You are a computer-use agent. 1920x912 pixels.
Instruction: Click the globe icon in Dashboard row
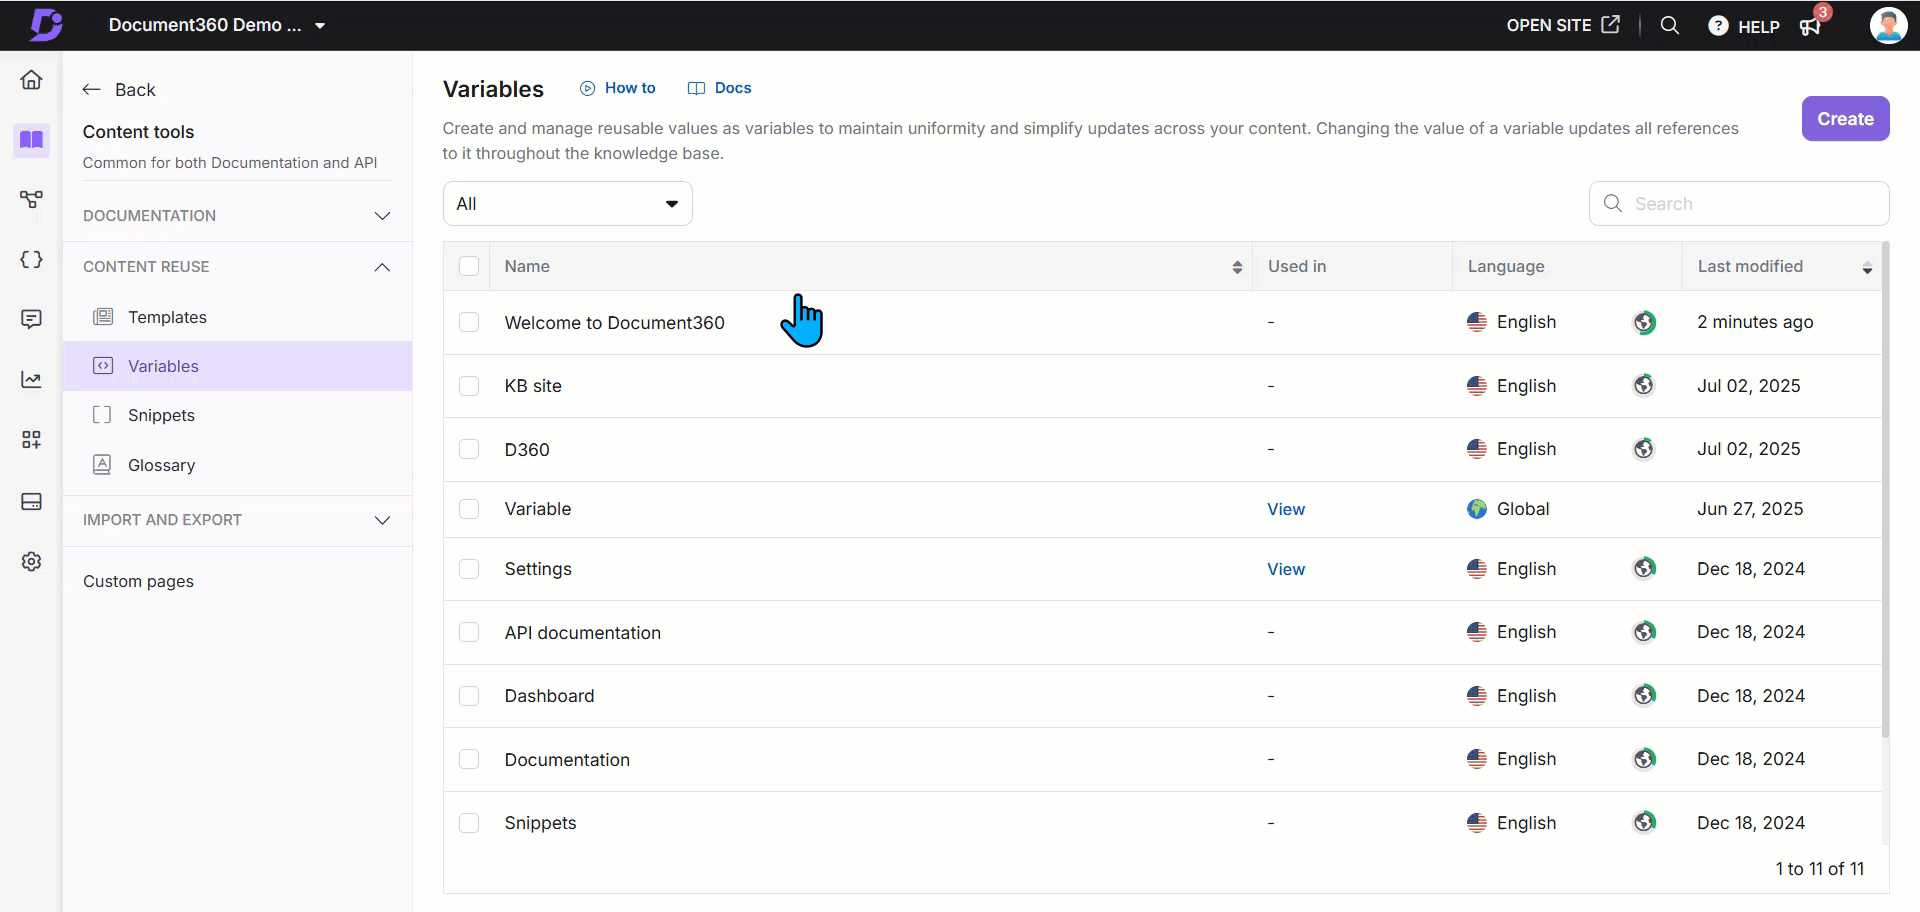click(x=1644, y=695)
